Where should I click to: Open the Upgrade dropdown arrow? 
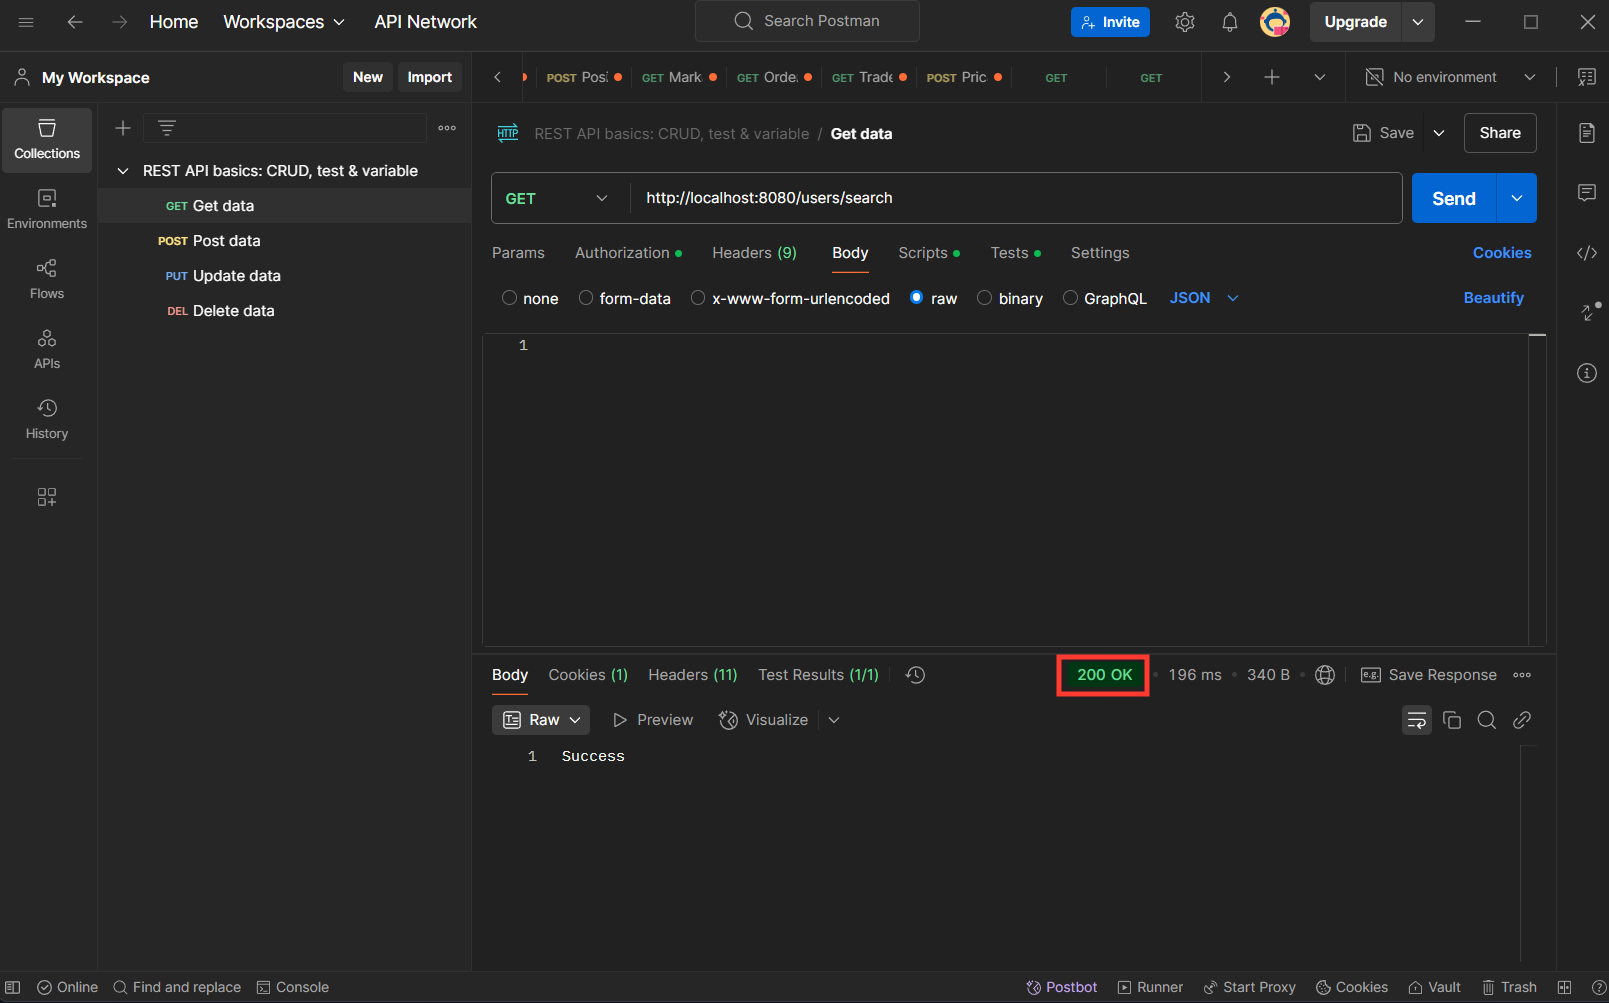[1418, 22]
